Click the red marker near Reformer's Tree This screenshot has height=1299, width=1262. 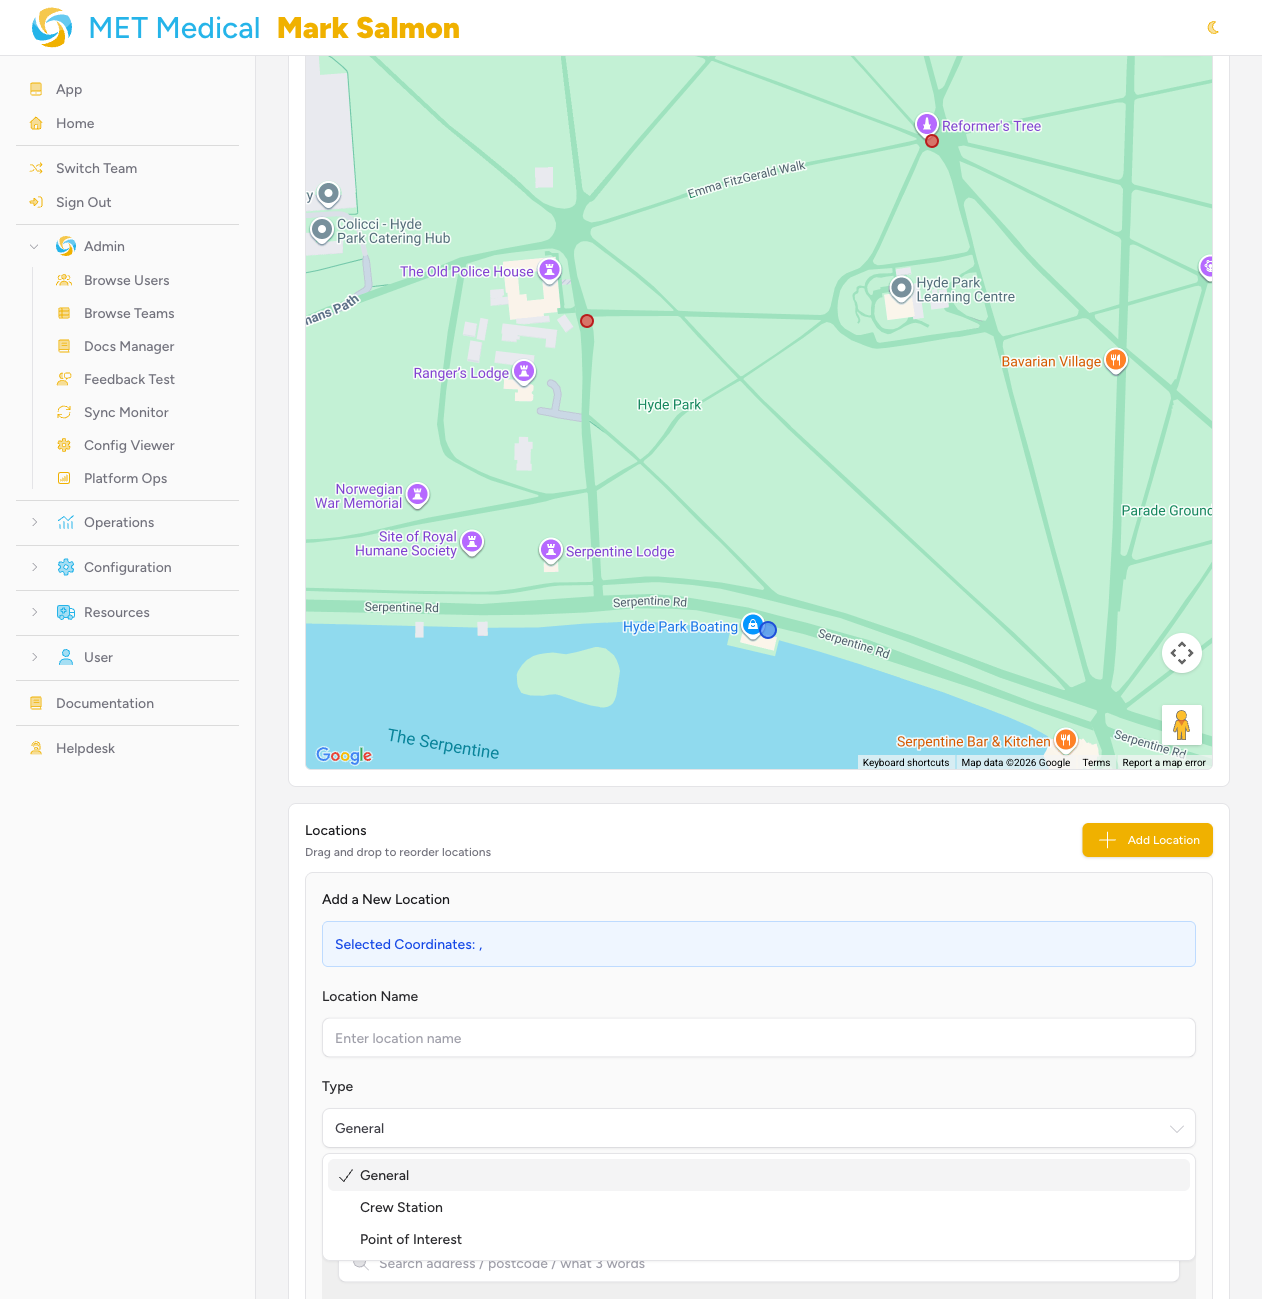point(932,141)
